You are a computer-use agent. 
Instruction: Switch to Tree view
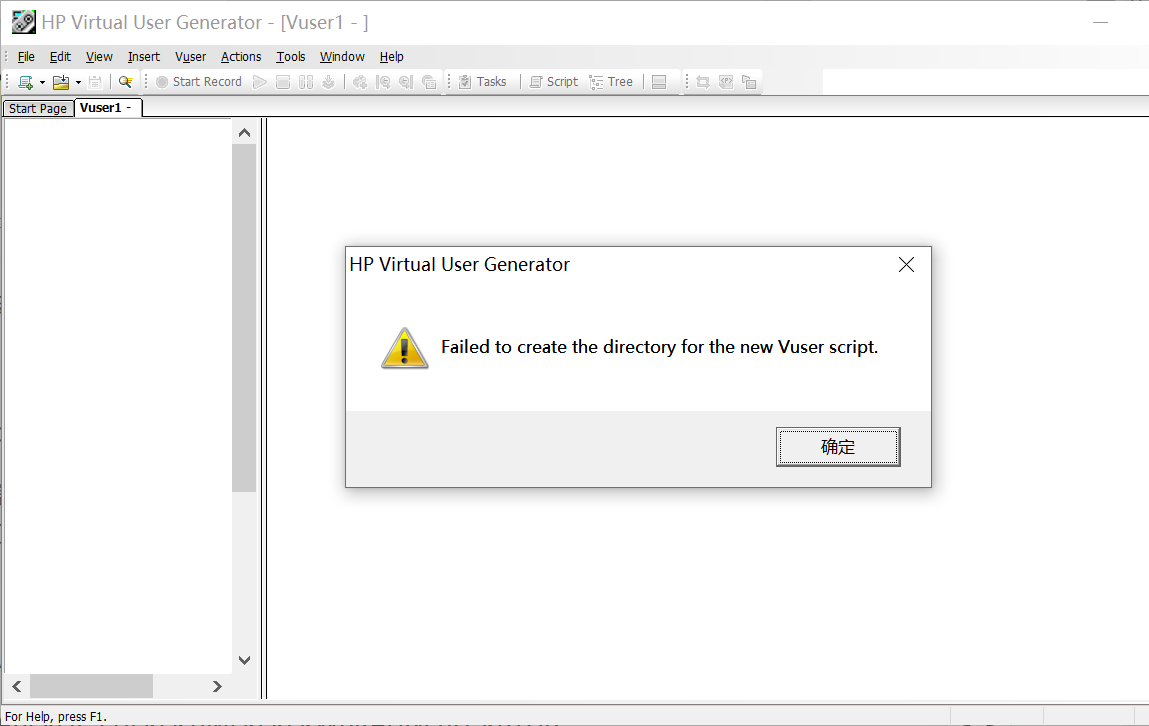tap(611, 82)
